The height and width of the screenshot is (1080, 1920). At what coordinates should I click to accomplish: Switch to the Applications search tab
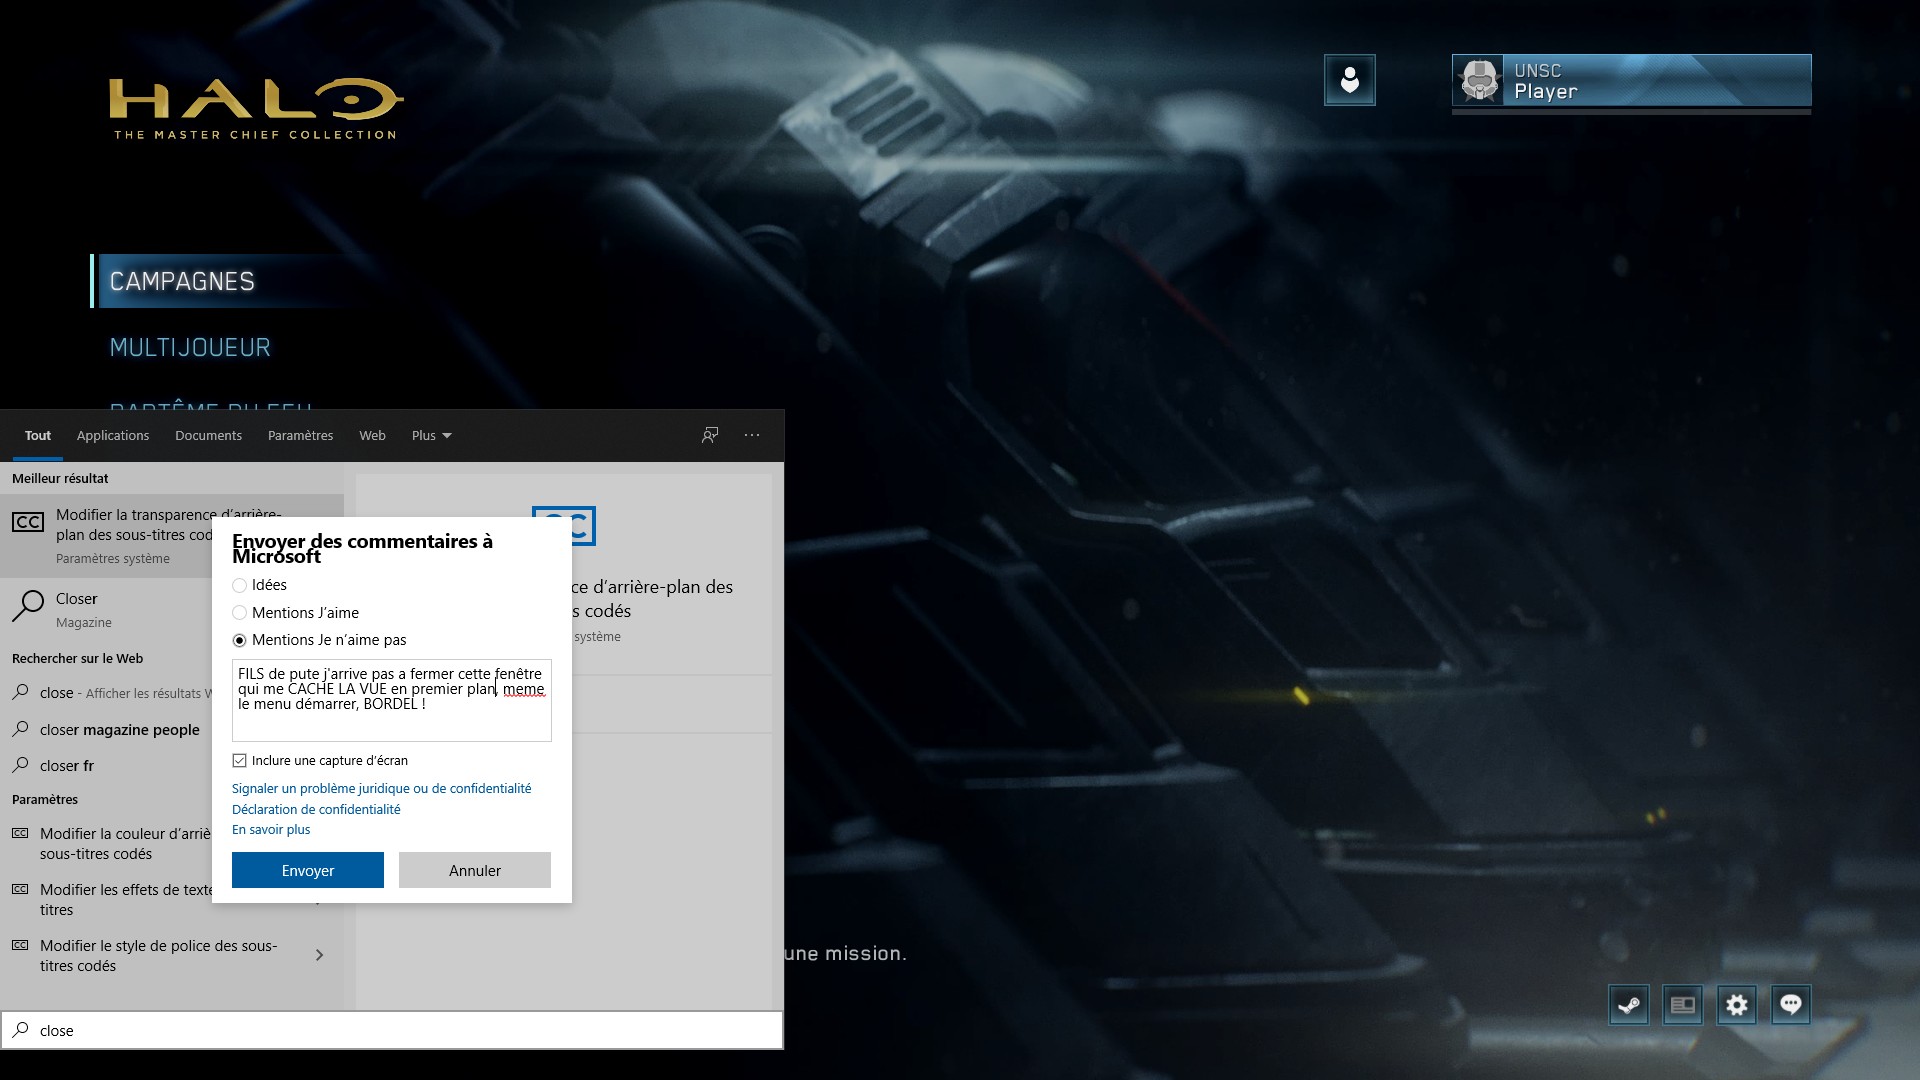point(113,435)
